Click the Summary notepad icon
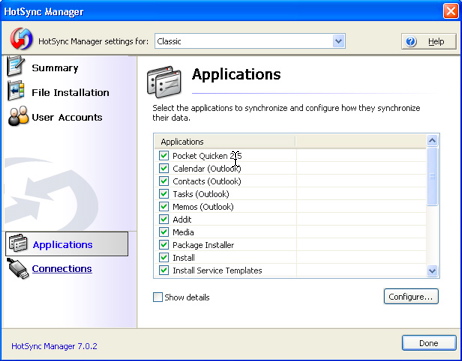 [x=15, y=66]
